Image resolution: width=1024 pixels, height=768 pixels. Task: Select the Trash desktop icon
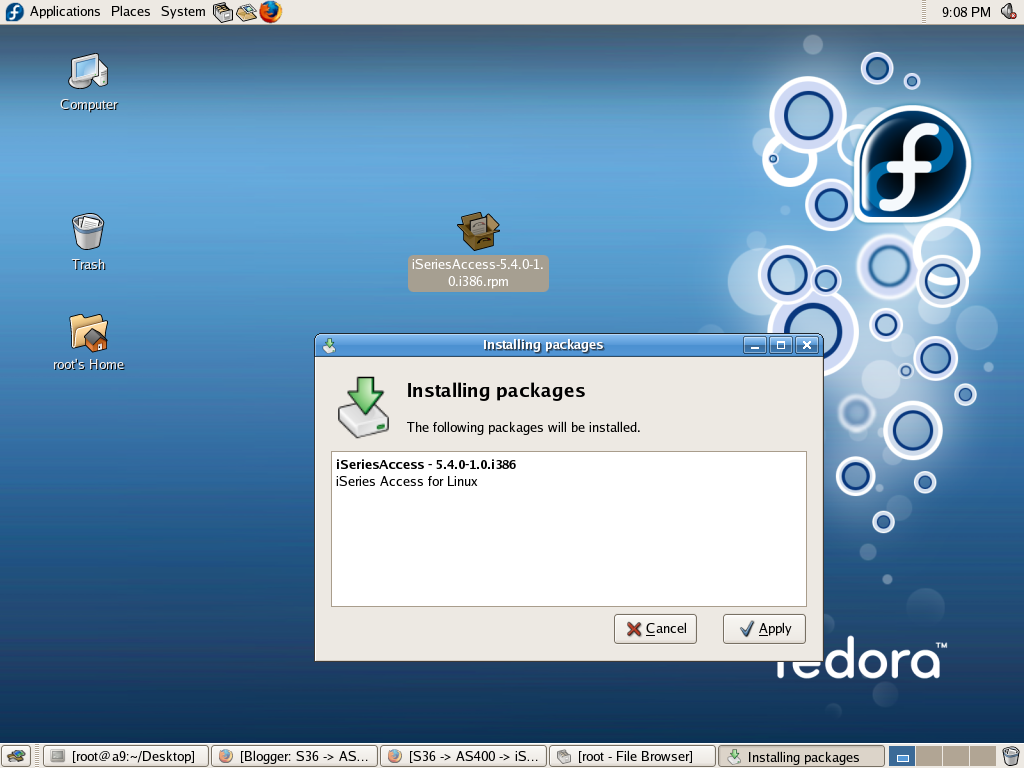click(x=88, y=242)
